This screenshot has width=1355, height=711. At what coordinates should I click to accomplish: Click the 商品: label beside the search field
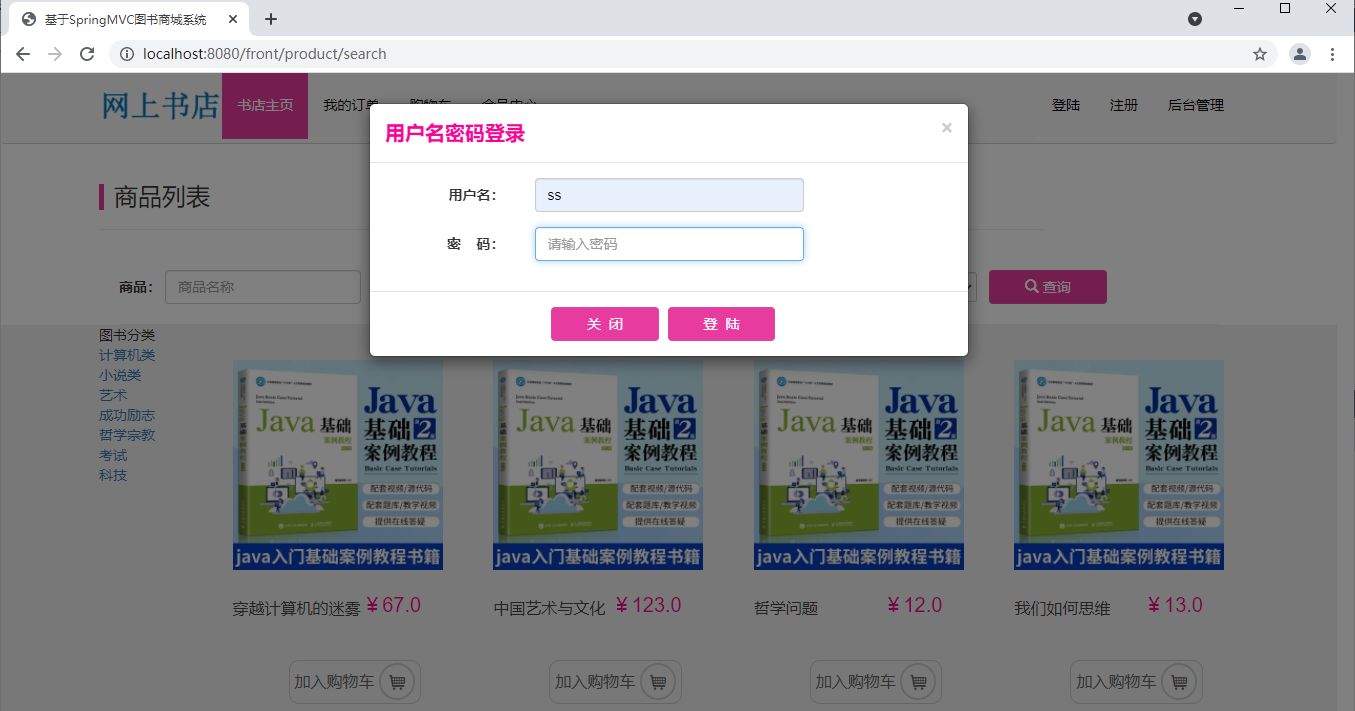point(135,287)
